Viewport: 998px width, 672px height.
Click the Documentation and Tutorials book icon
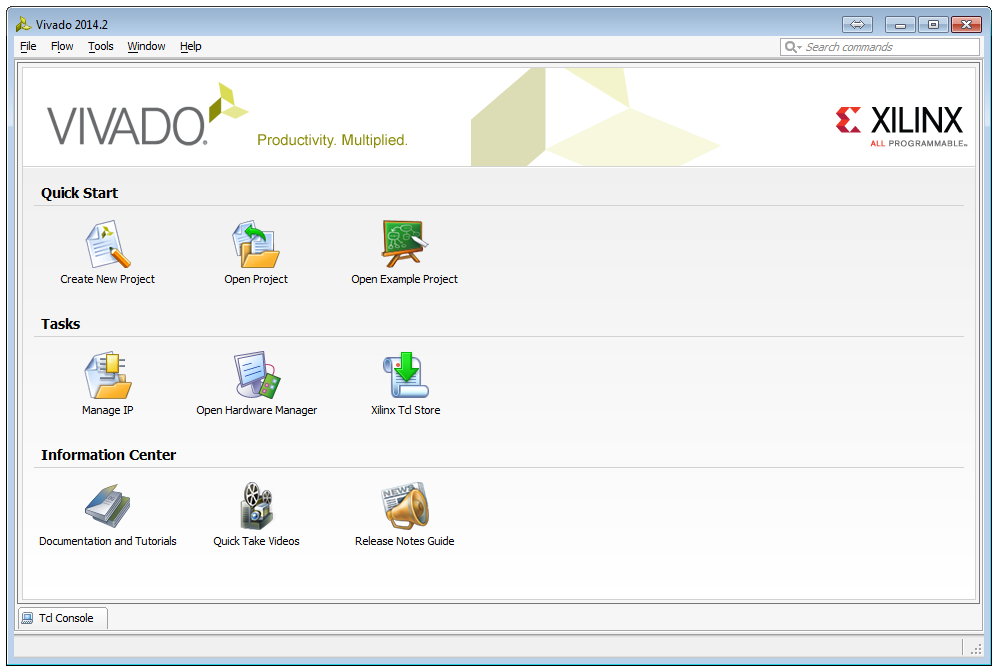click(x=108, y=507)
